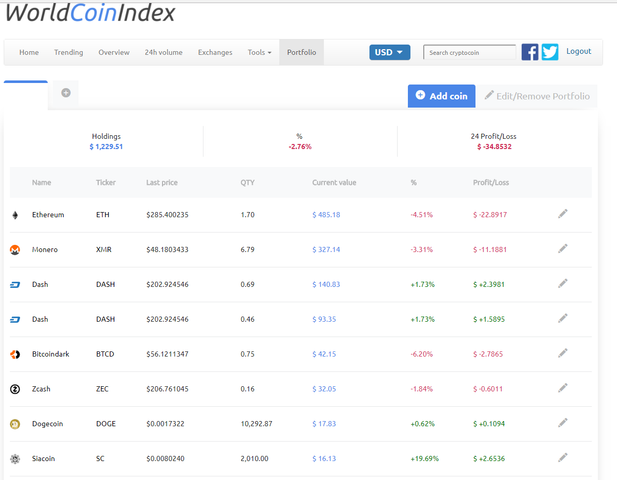Expand the Tools menu dropdown
The height and width of the screenshot is (480, 617).
click(259, 52)
